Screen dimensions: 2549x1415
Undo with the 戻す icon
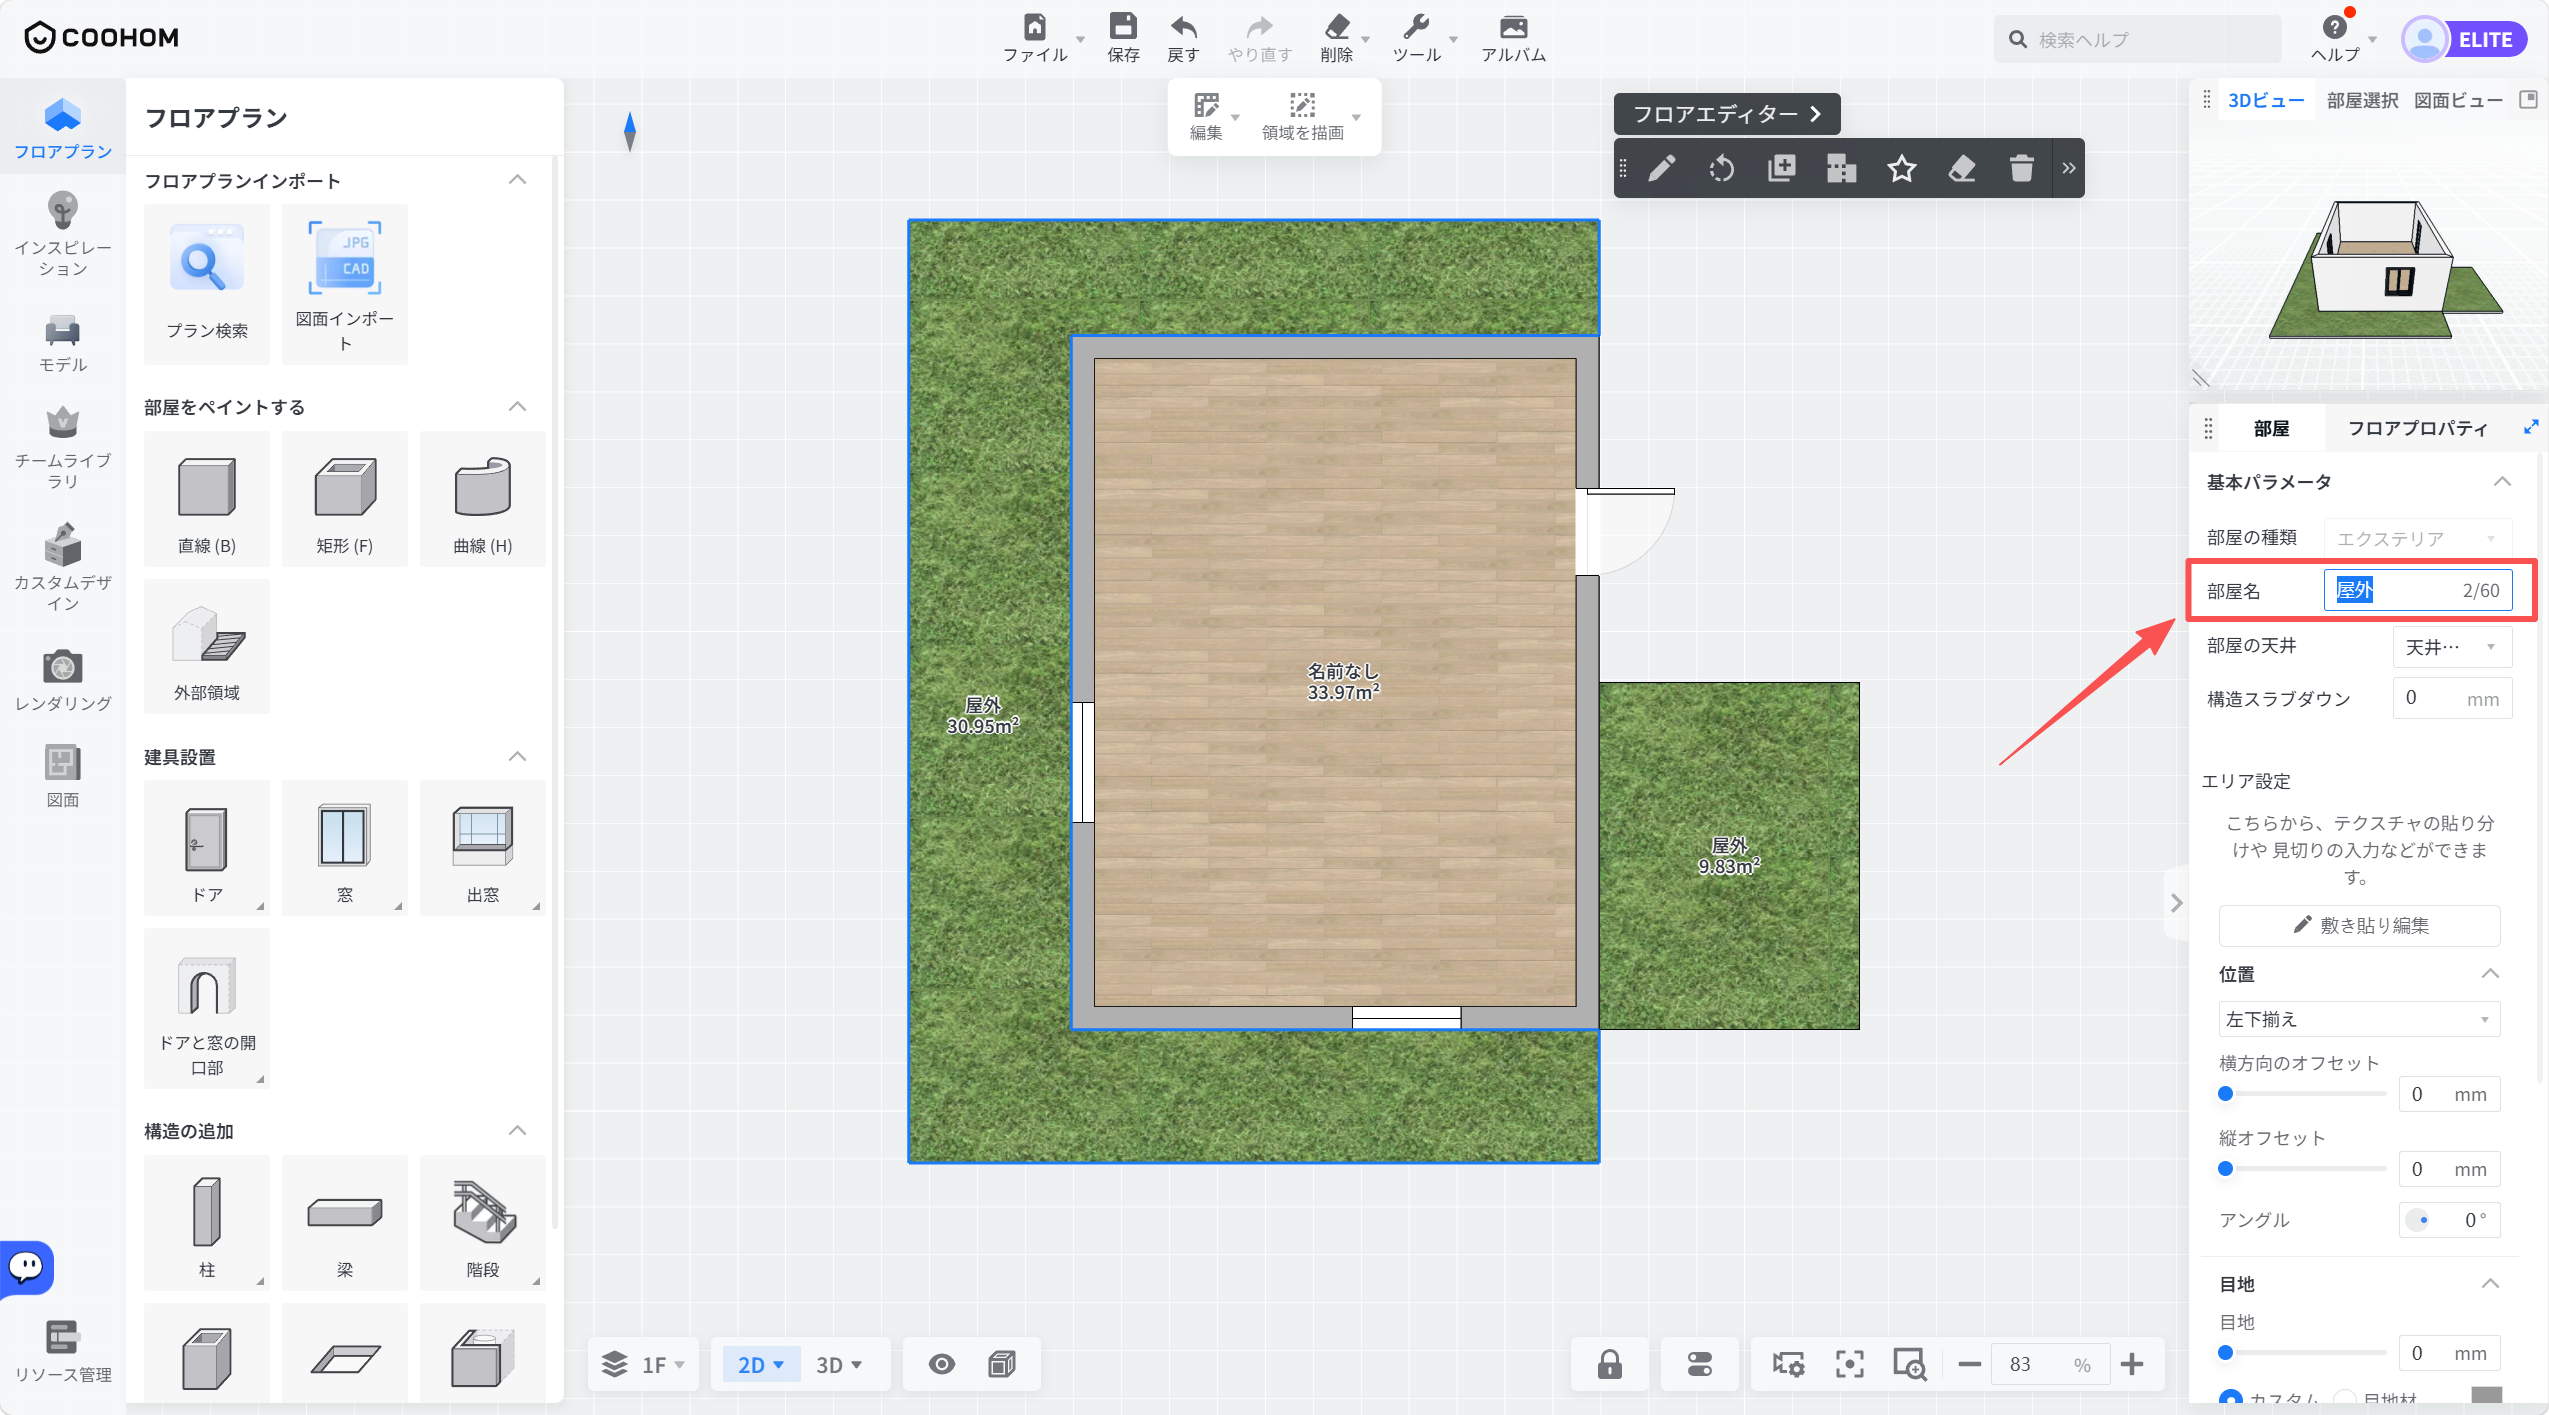pos(1183,27)
